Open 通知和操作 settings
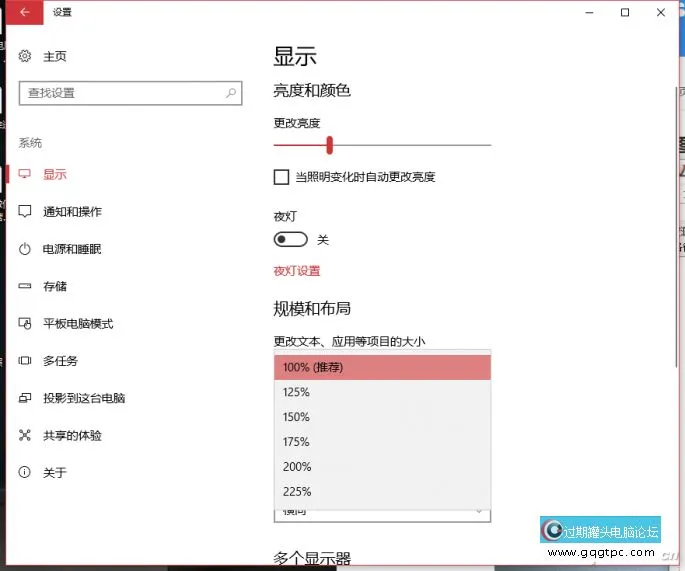Viewport: 685px width, 571px height. tap(73, 212)
